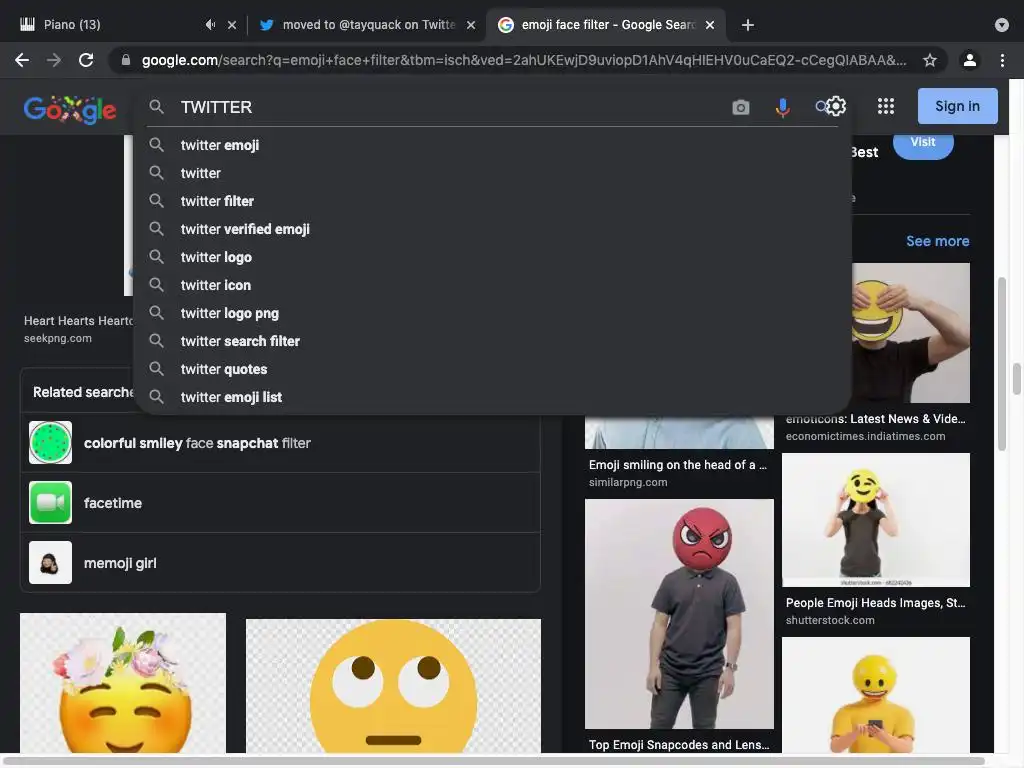Open the memoji girl related search
This screenshot has height=768, width=1024.
(x=280, y=563)
